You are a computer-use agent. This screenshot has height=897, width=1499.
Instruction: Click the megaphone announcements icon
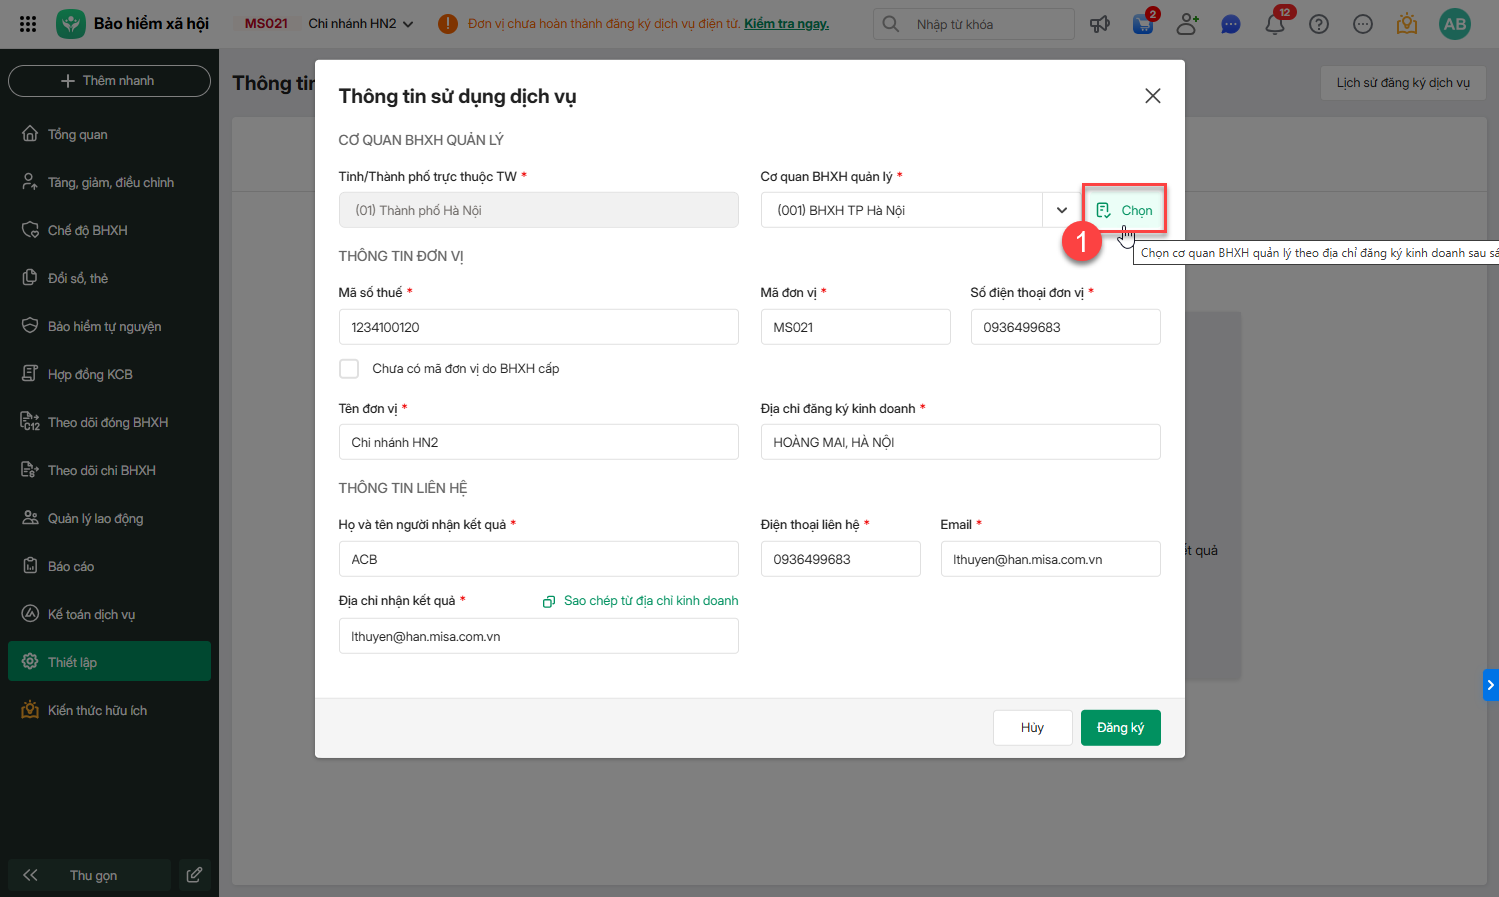pyautogui.click(x=1100, y=24)
